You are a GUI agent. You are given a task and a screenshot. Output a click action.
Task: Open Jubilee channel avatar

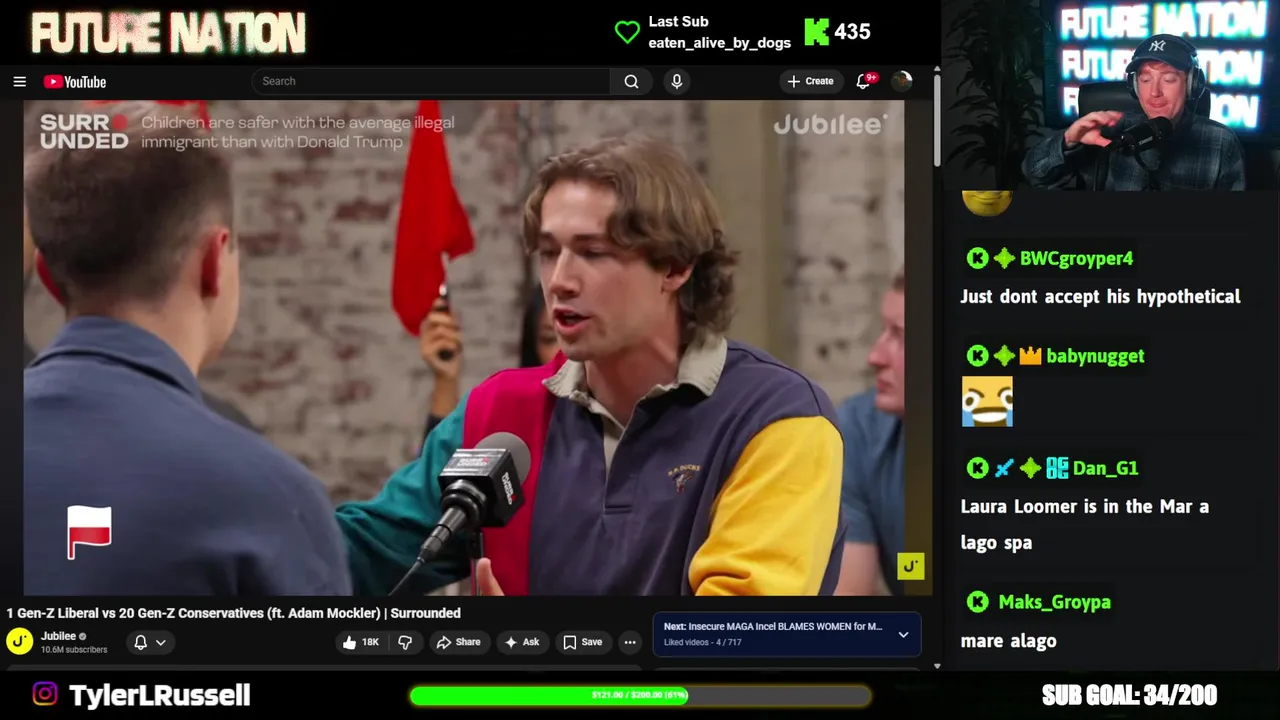(20, 641)
